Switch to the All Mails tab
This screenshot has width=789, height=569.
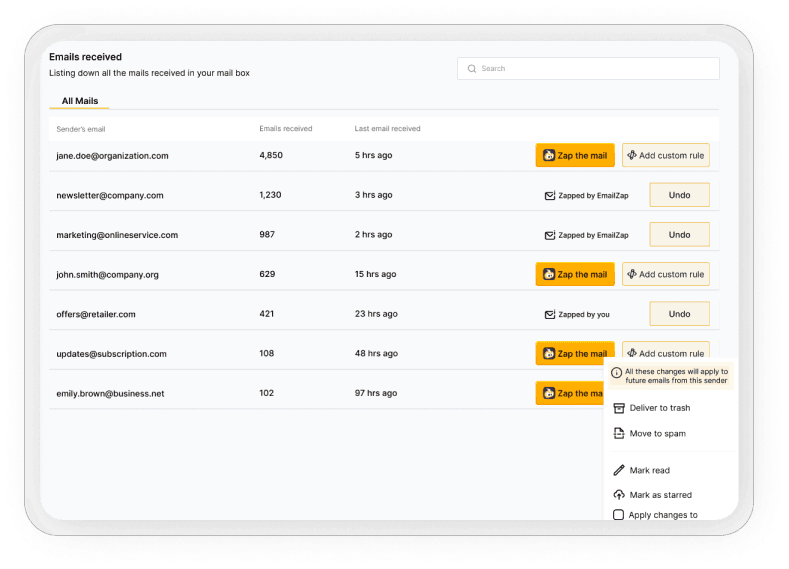point(80,101)
